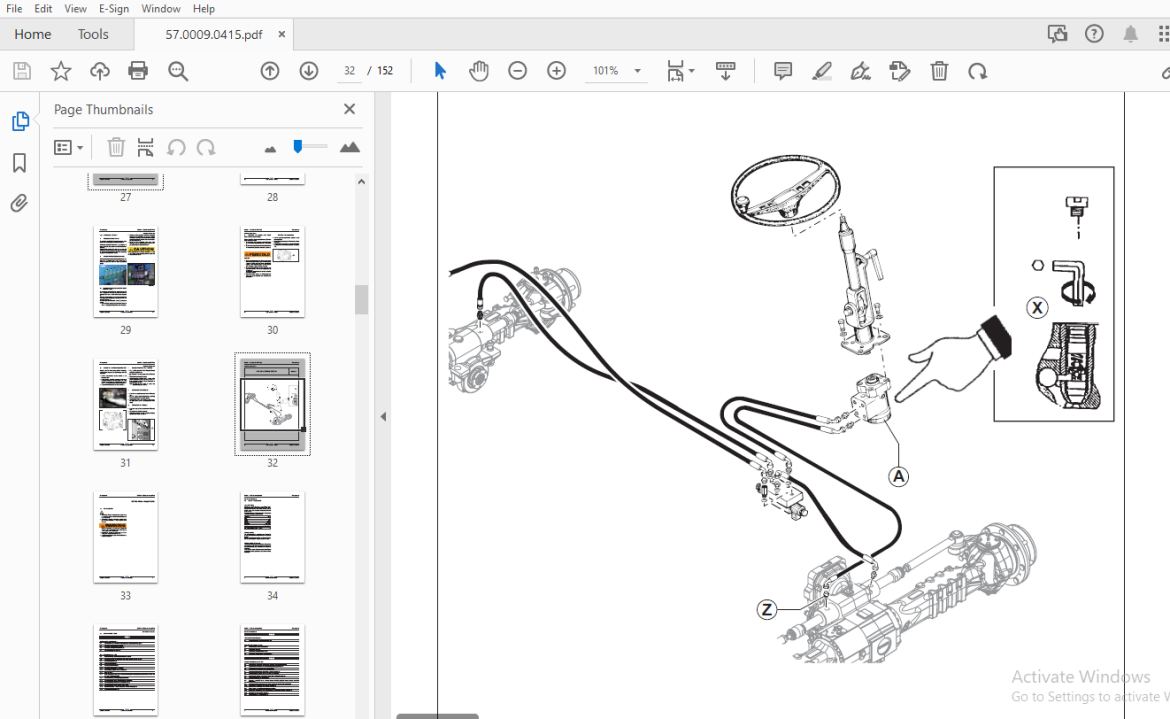Rotate the page clockwise in main toolbar
This screenshot has width=1170, height=719.
977,71
